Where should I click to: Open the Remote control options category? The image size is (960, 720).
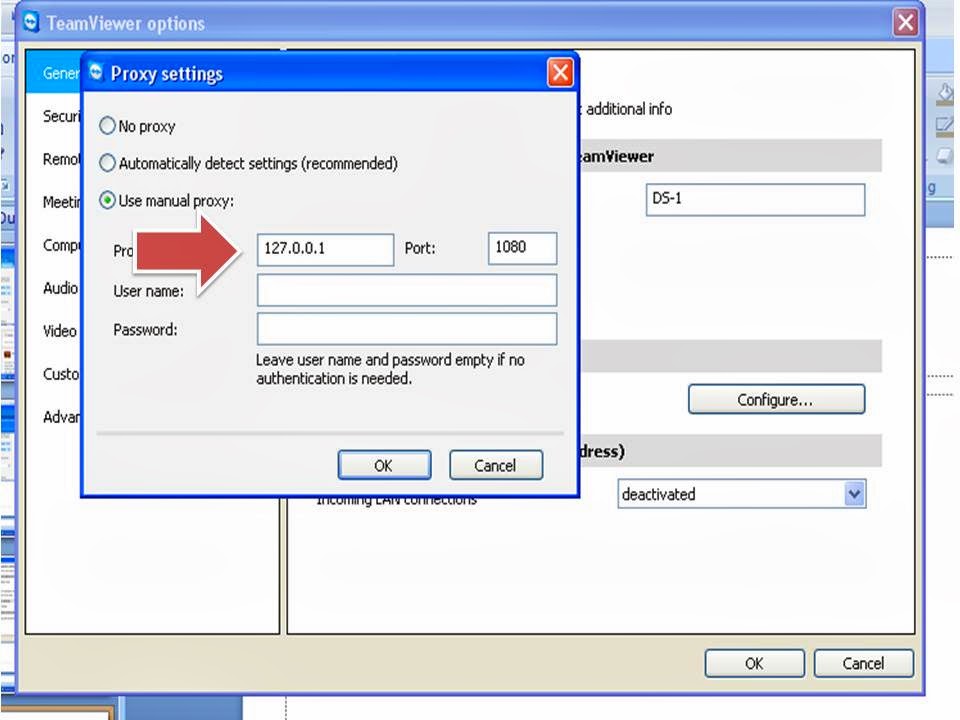point(54,159)
